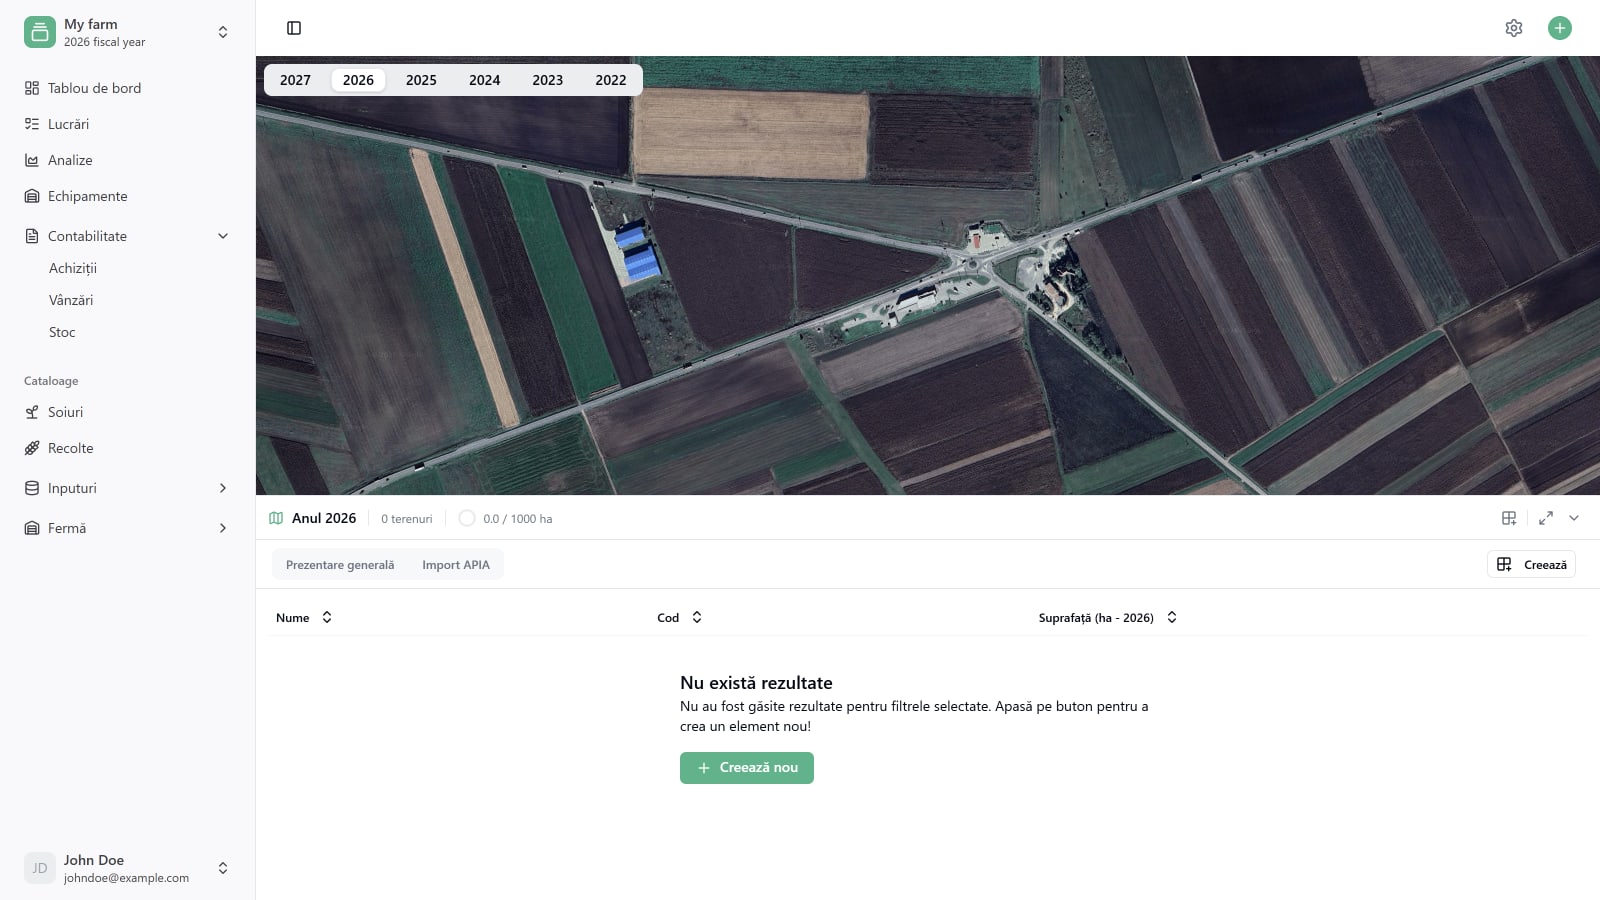Click the Nu există rezultate heading
This screenshot has width=1600, height=900.
pyautogui.click(x=756, y=683)
